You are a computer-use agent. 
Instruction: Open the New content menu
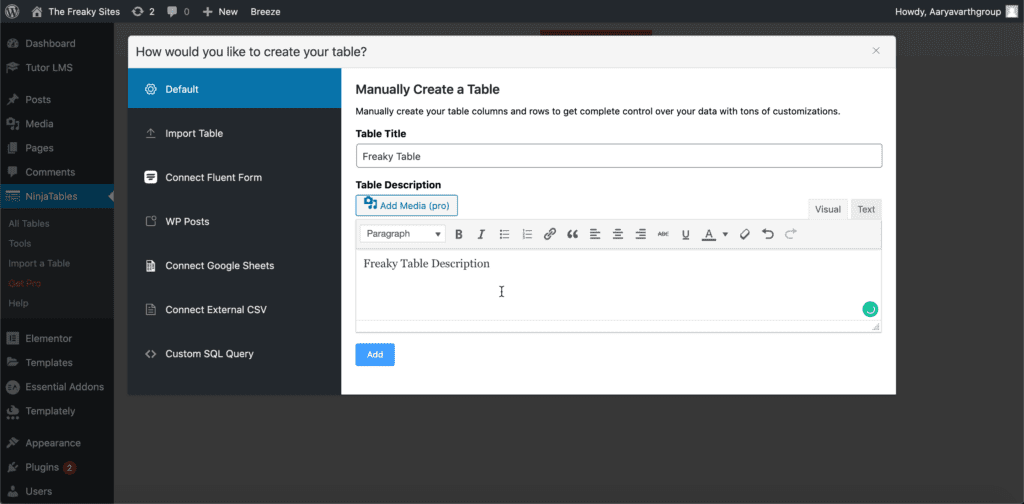[220, 11]
